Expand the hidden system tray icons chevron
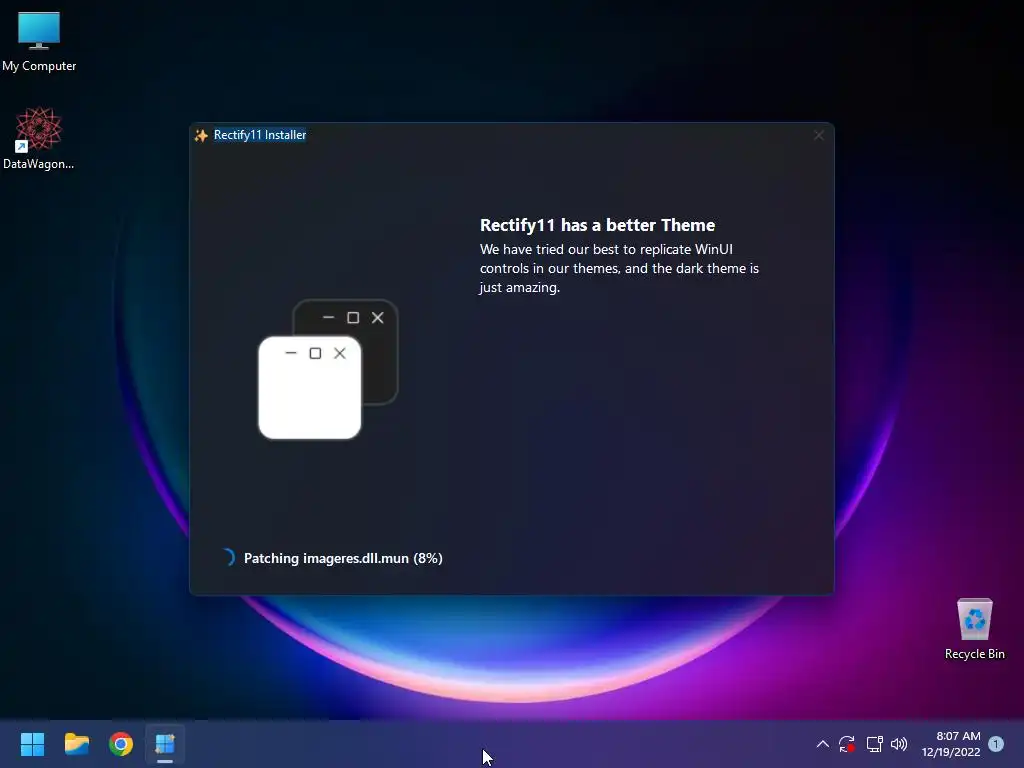Viewport: 1024px width, 768px height. coord(822,744)
